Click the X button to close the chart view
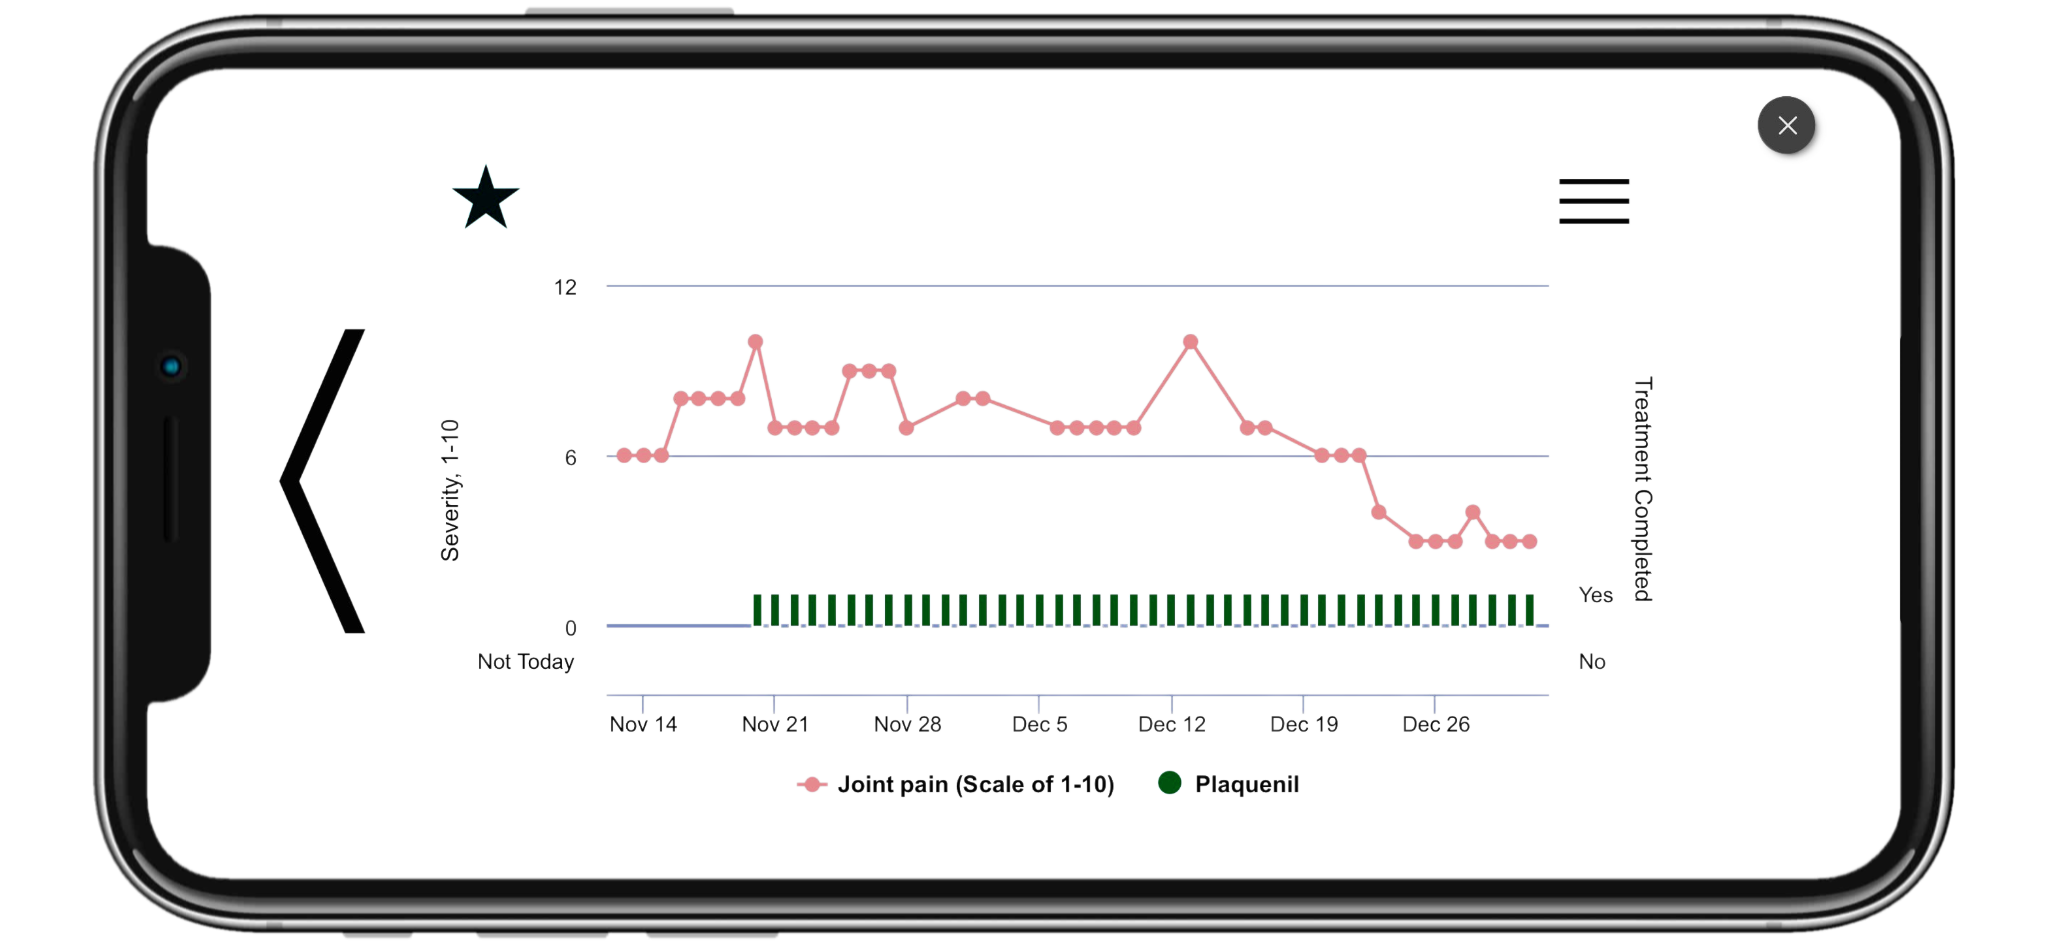The width and height of the screenshot is (2048, 946). [1786, 125]
